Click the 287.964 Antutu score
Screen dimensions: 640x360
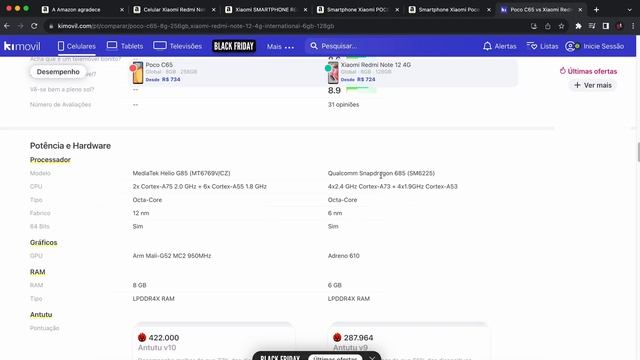click(x=358, y=338)
